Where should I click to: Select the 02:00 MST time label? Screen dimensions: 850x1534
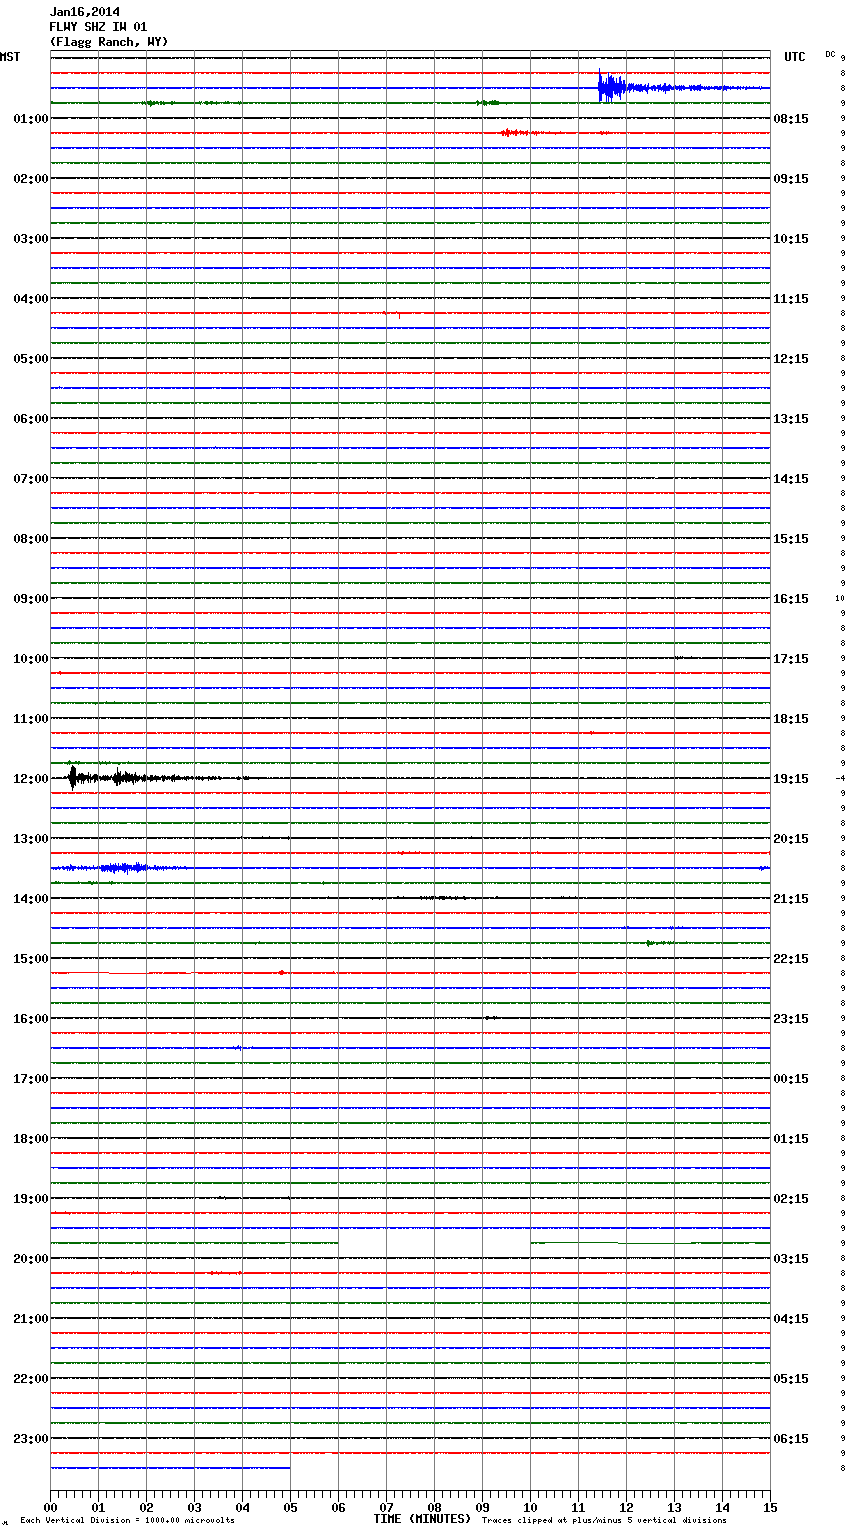click(31, 179)
